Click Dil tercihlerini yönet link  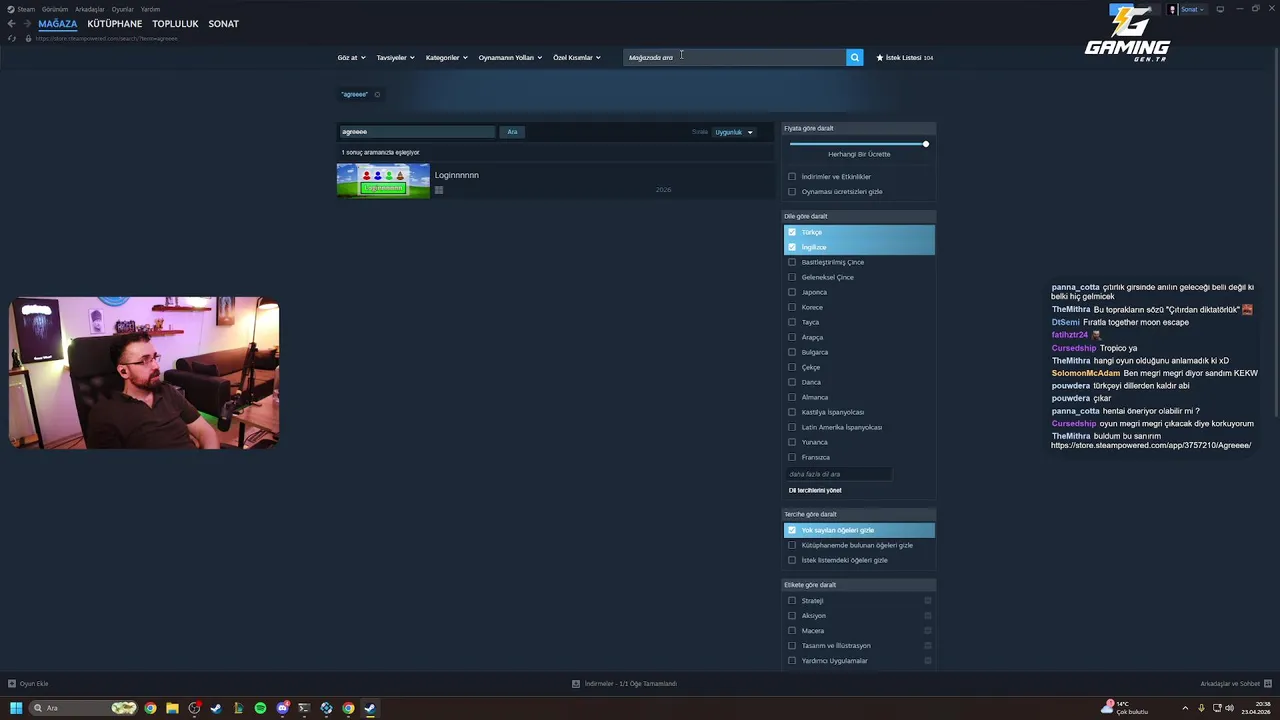click(815, 490)
